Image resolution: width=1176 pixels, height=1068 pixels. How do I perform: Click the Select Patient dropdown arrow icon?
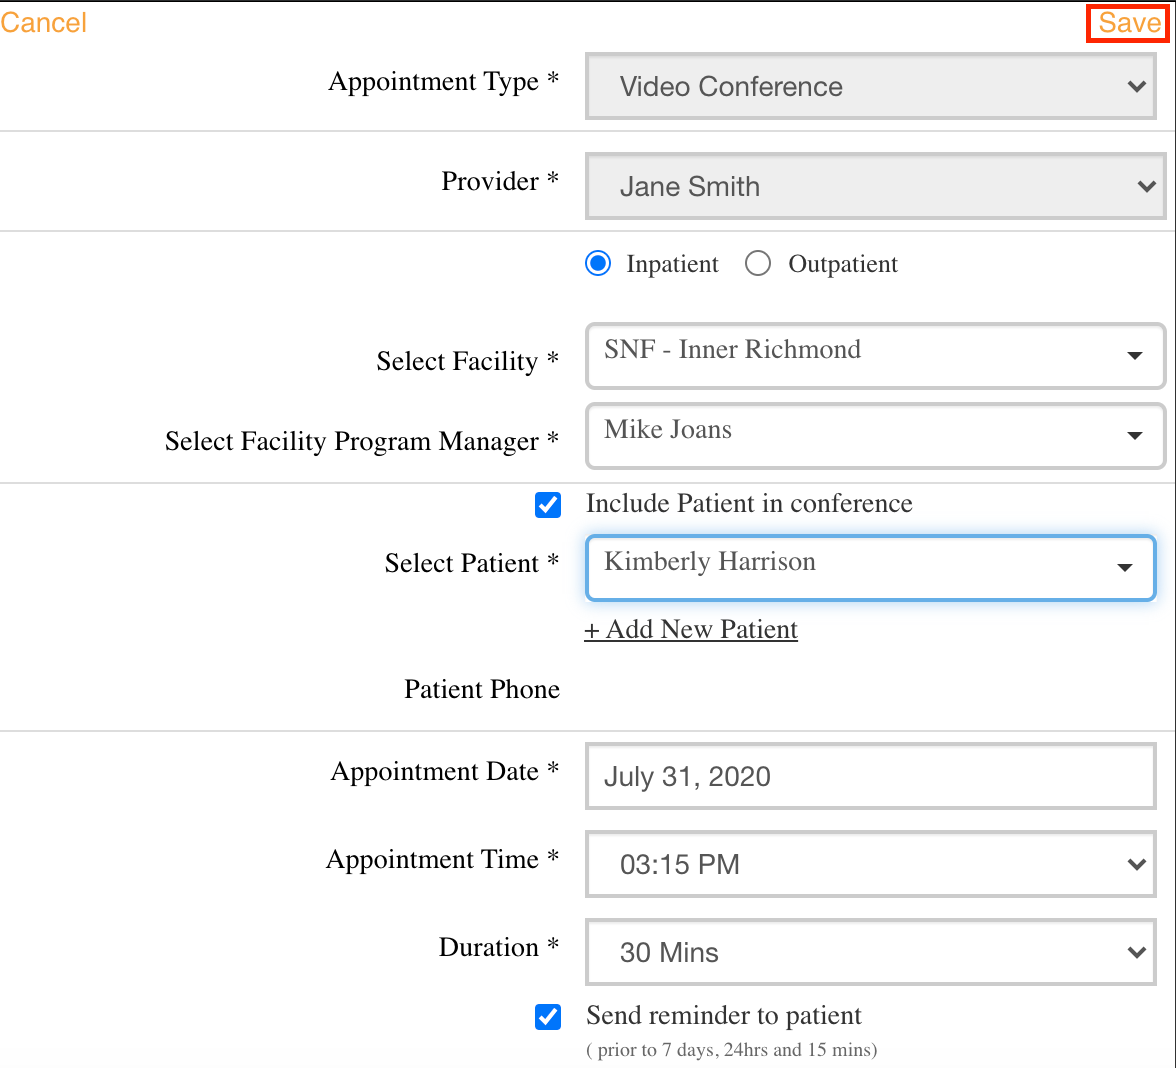(x=1125, y=568)
